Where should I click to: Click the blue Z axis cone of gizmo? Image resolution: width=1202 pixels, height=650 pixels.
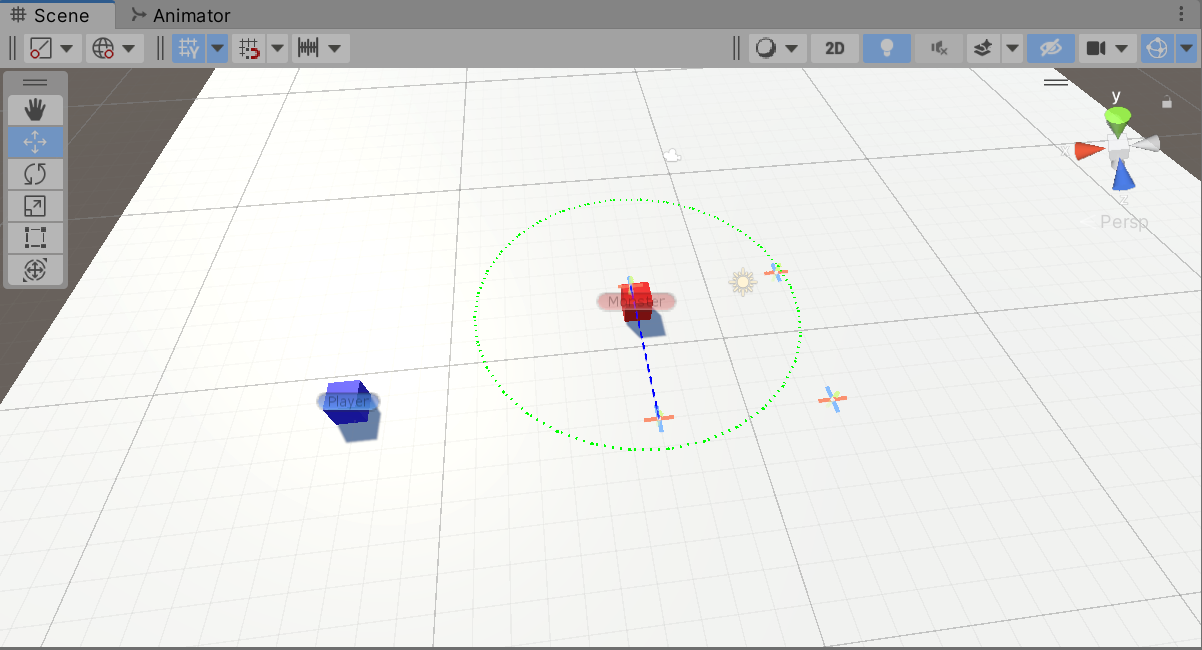[1124, 177]
